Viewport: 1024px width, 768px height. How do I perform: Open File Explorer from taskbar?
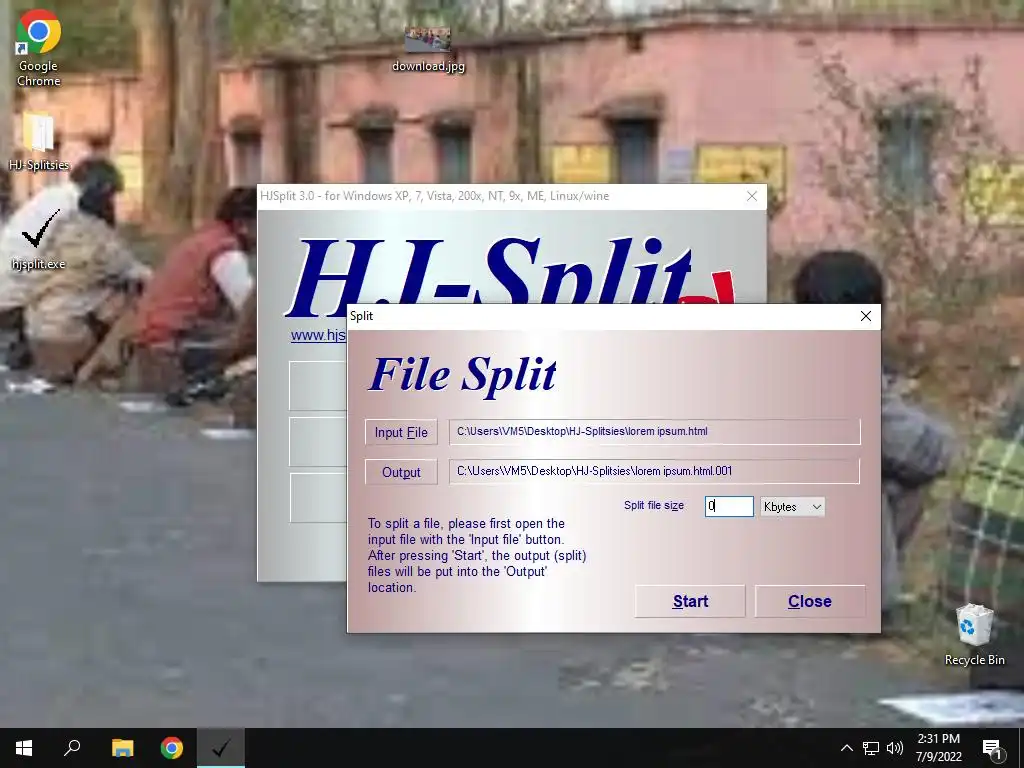click(x=122, y=748)
